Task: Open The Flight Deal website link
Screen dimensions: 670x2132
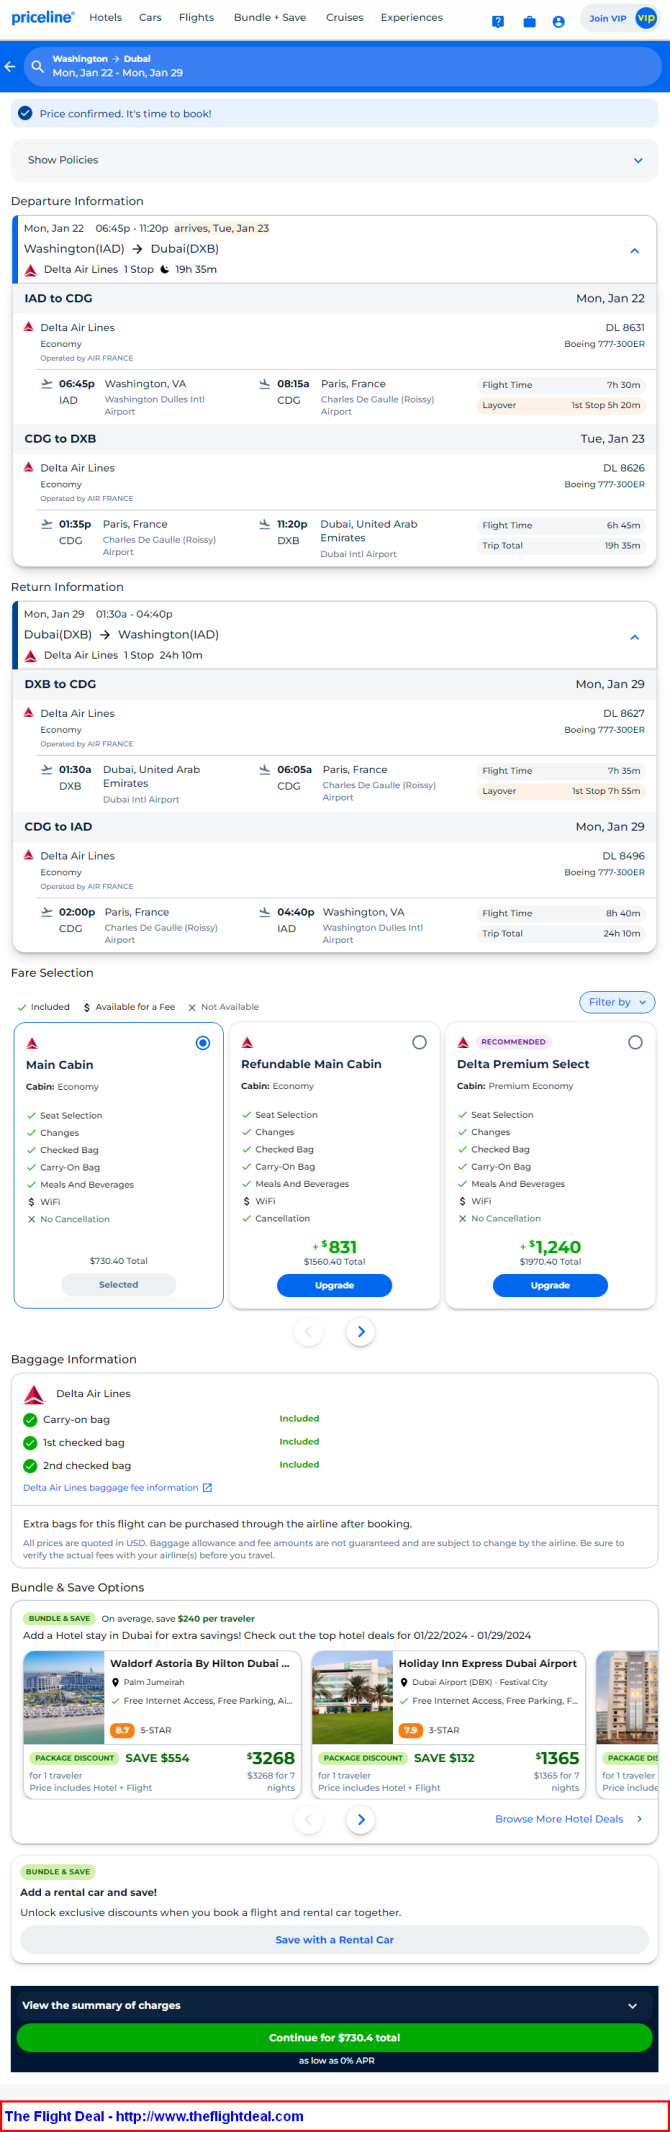Action: click(x=154, y=2116)
